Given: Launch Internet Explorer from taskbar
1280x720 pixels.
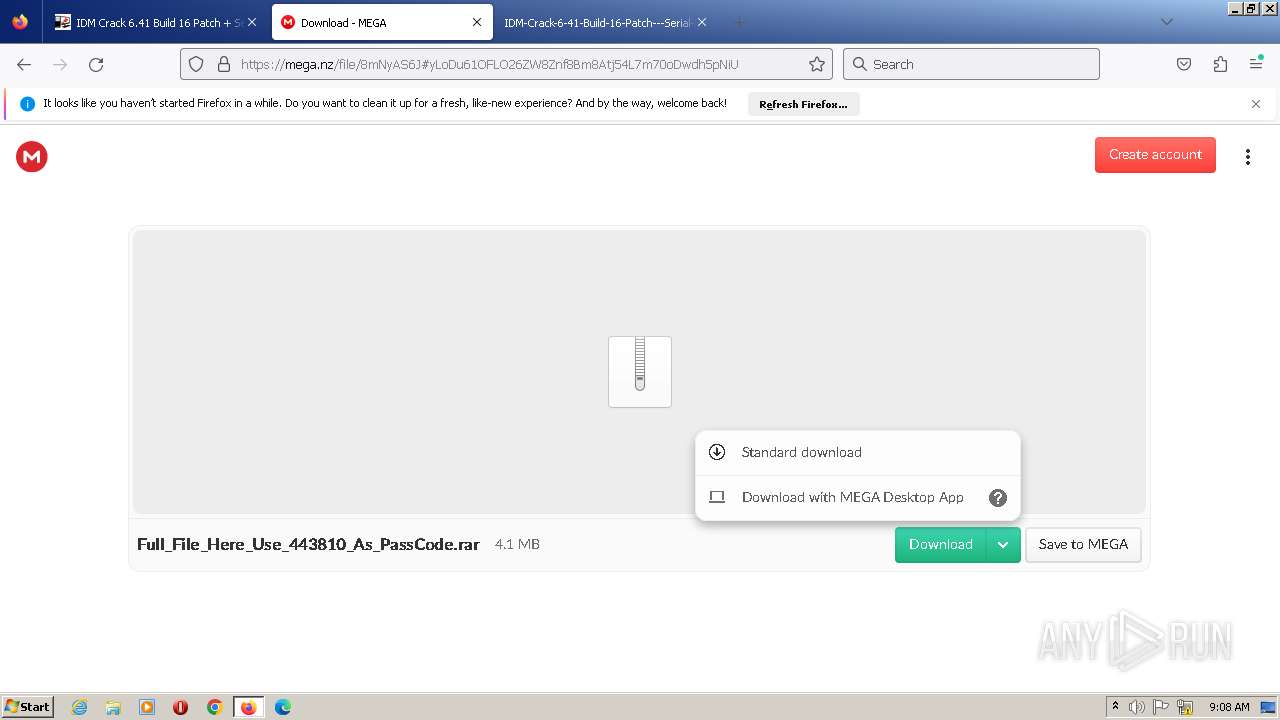Looking at the screenshot, I should [x=80, y=707].
